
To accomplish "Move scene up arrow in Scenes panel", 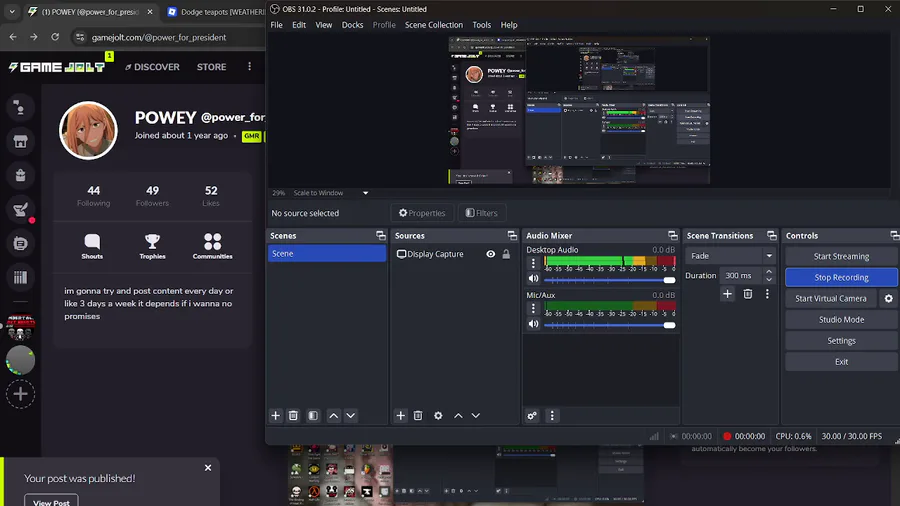I will tap(333, 415).
